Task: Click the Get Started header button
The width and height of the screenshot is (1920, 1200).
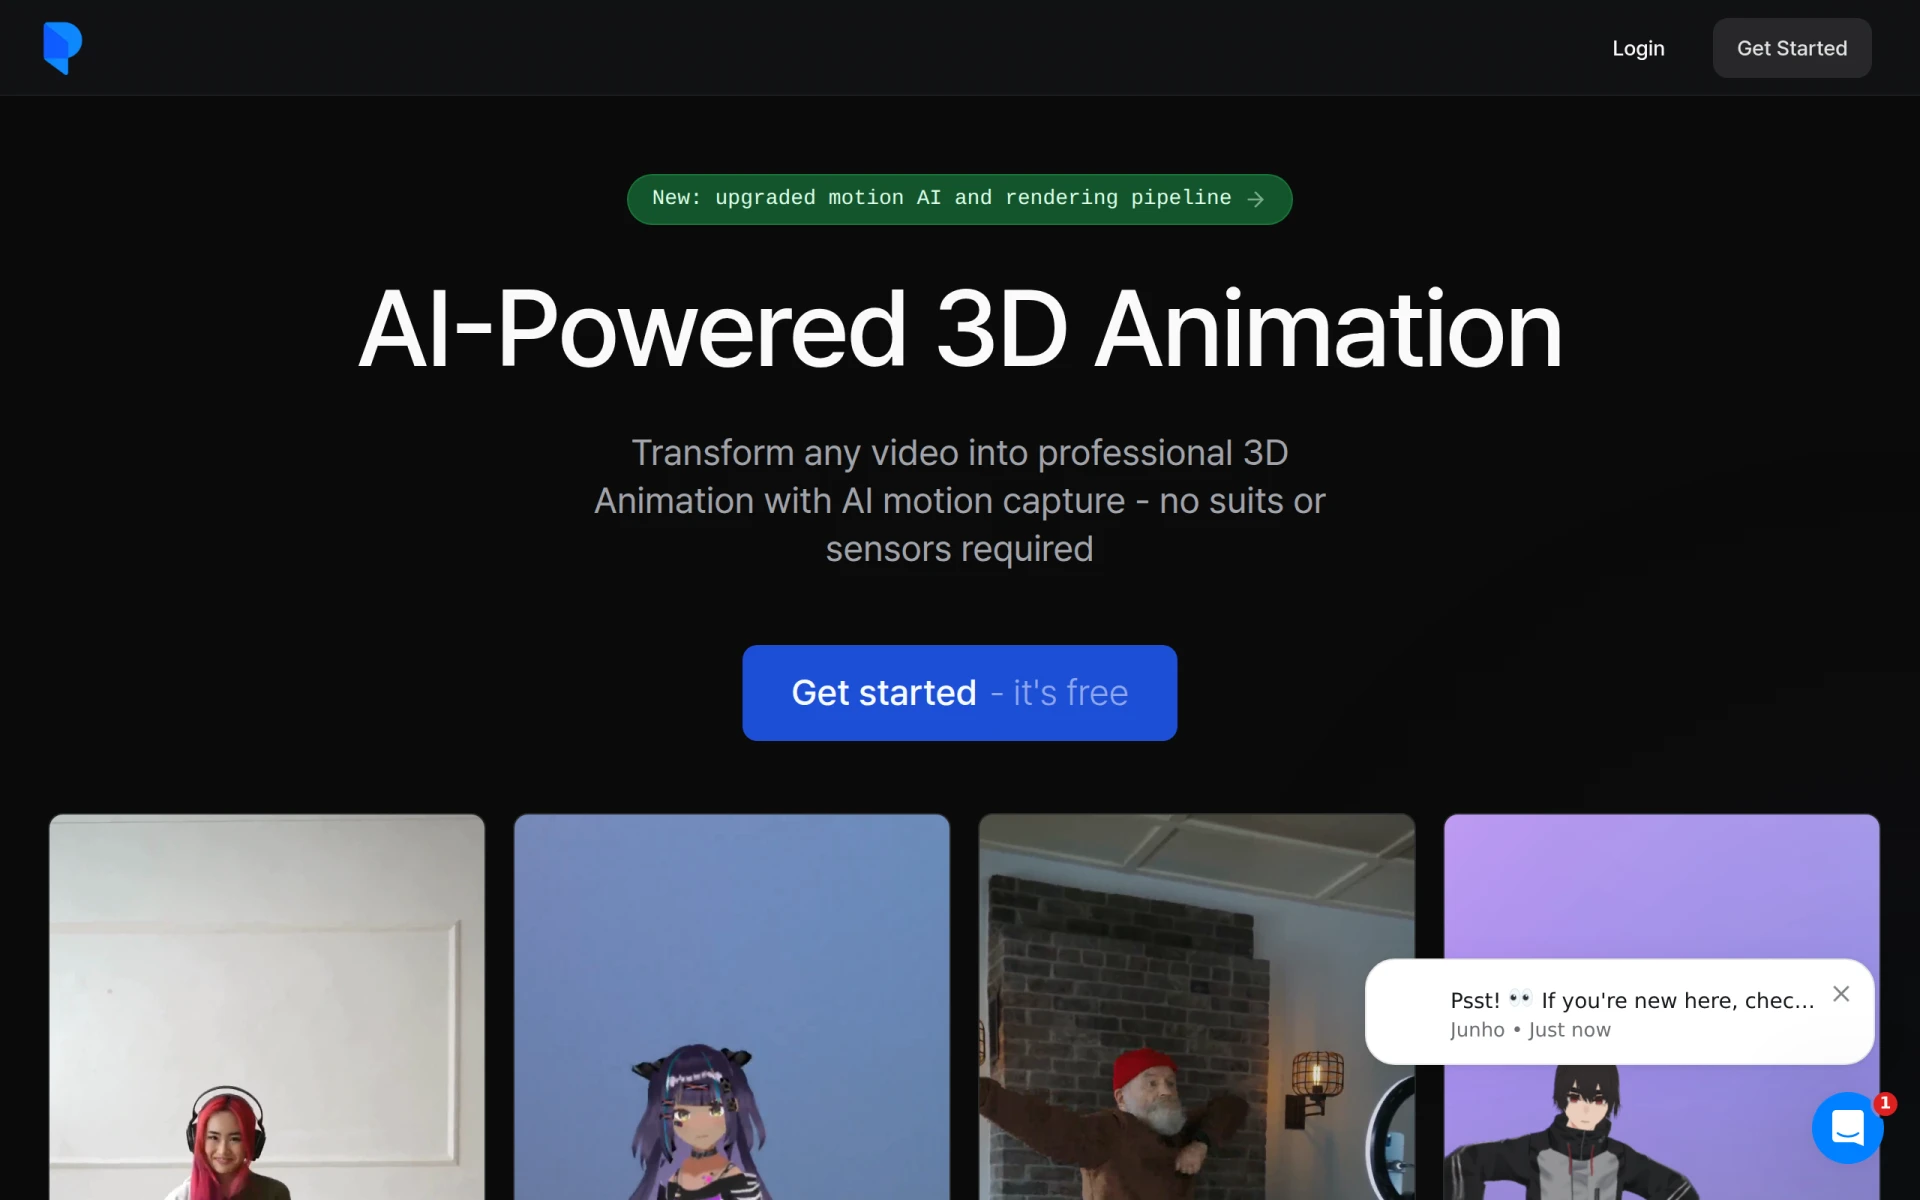Action: point(1791,48)
